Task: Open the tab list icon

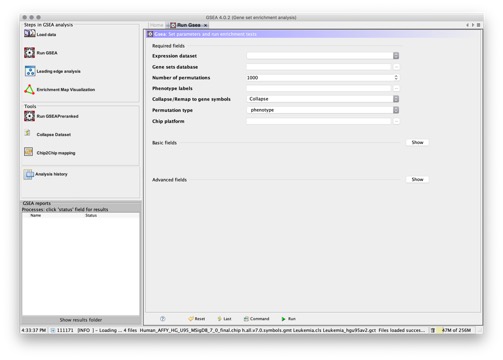Action: click(x=478, y=25)
